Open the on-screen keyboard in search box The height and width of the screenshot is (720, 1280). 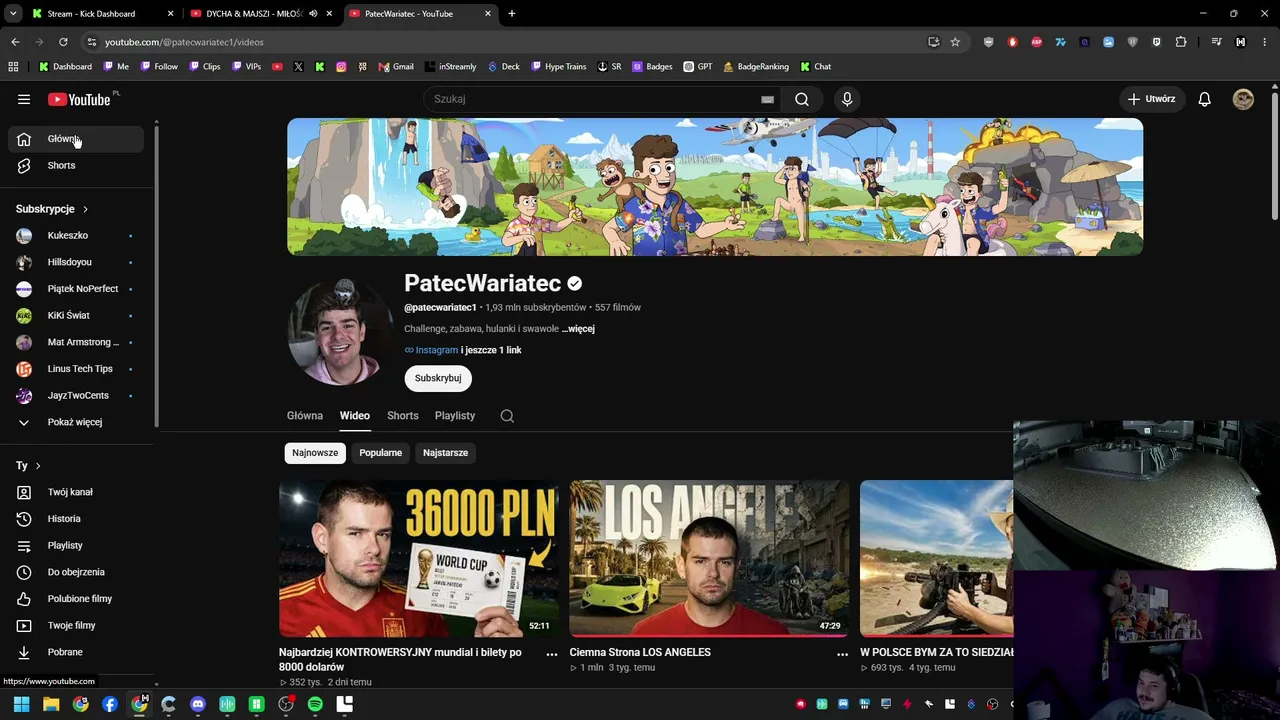pyautogui.click(x=767, y=99)
